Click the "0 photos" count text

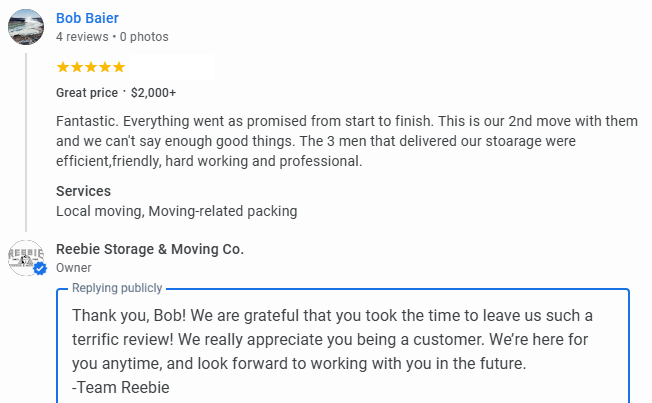click(x=144, y=37)
